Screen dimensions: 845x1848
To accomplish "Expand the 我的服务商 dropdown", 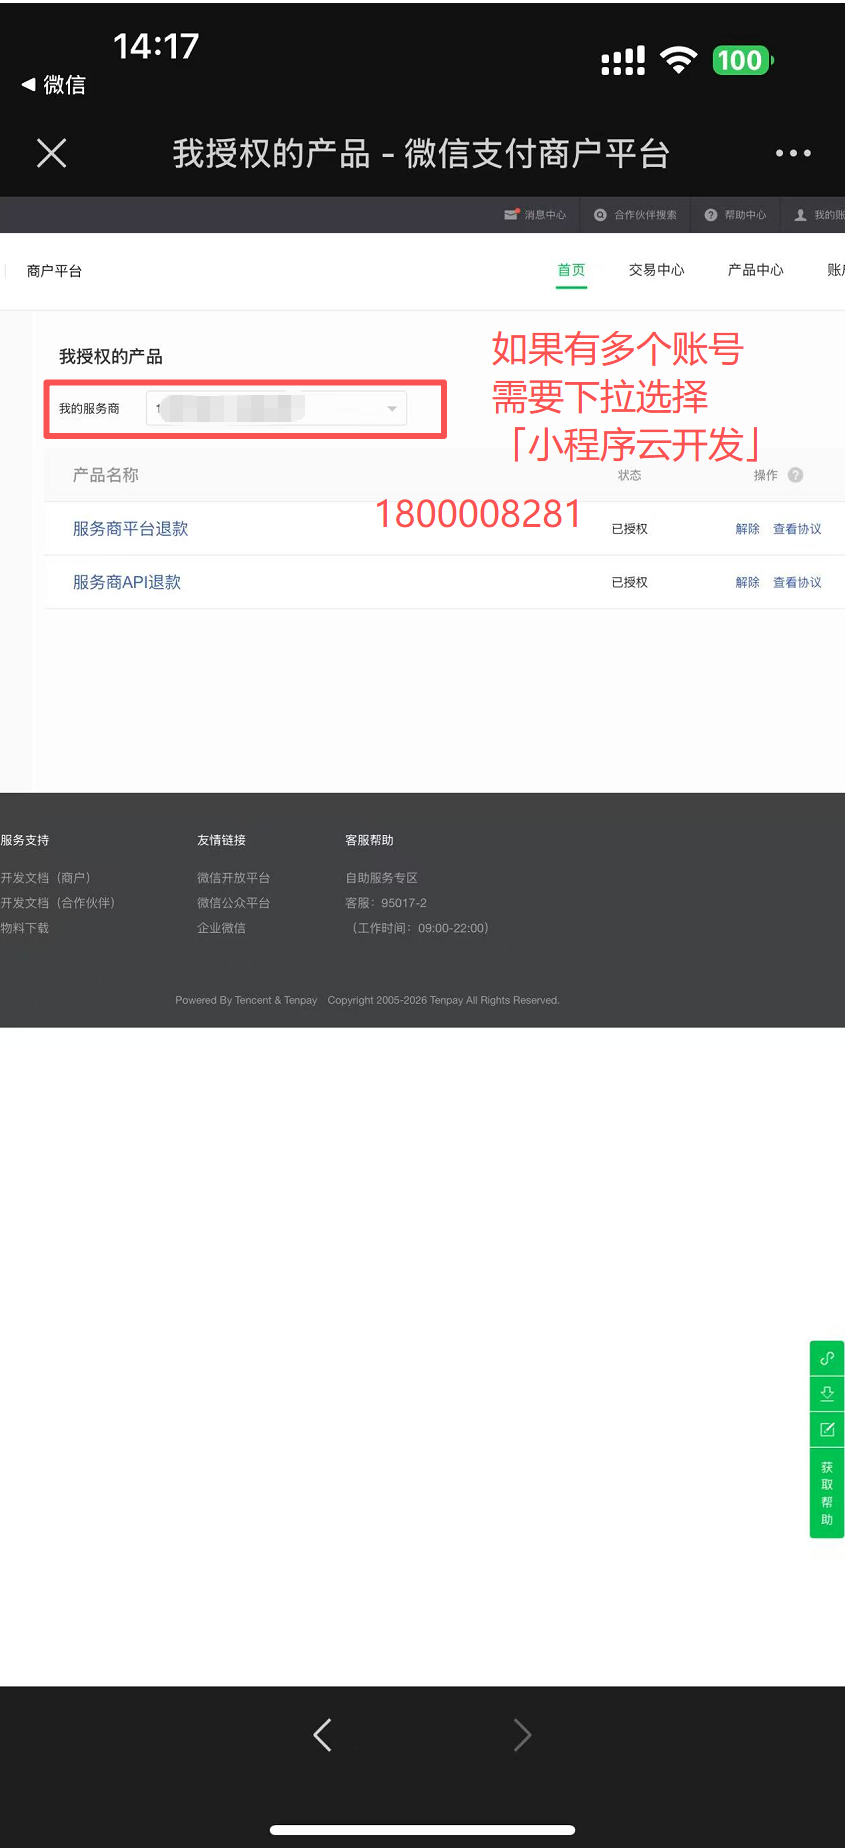I will (391, 409).
